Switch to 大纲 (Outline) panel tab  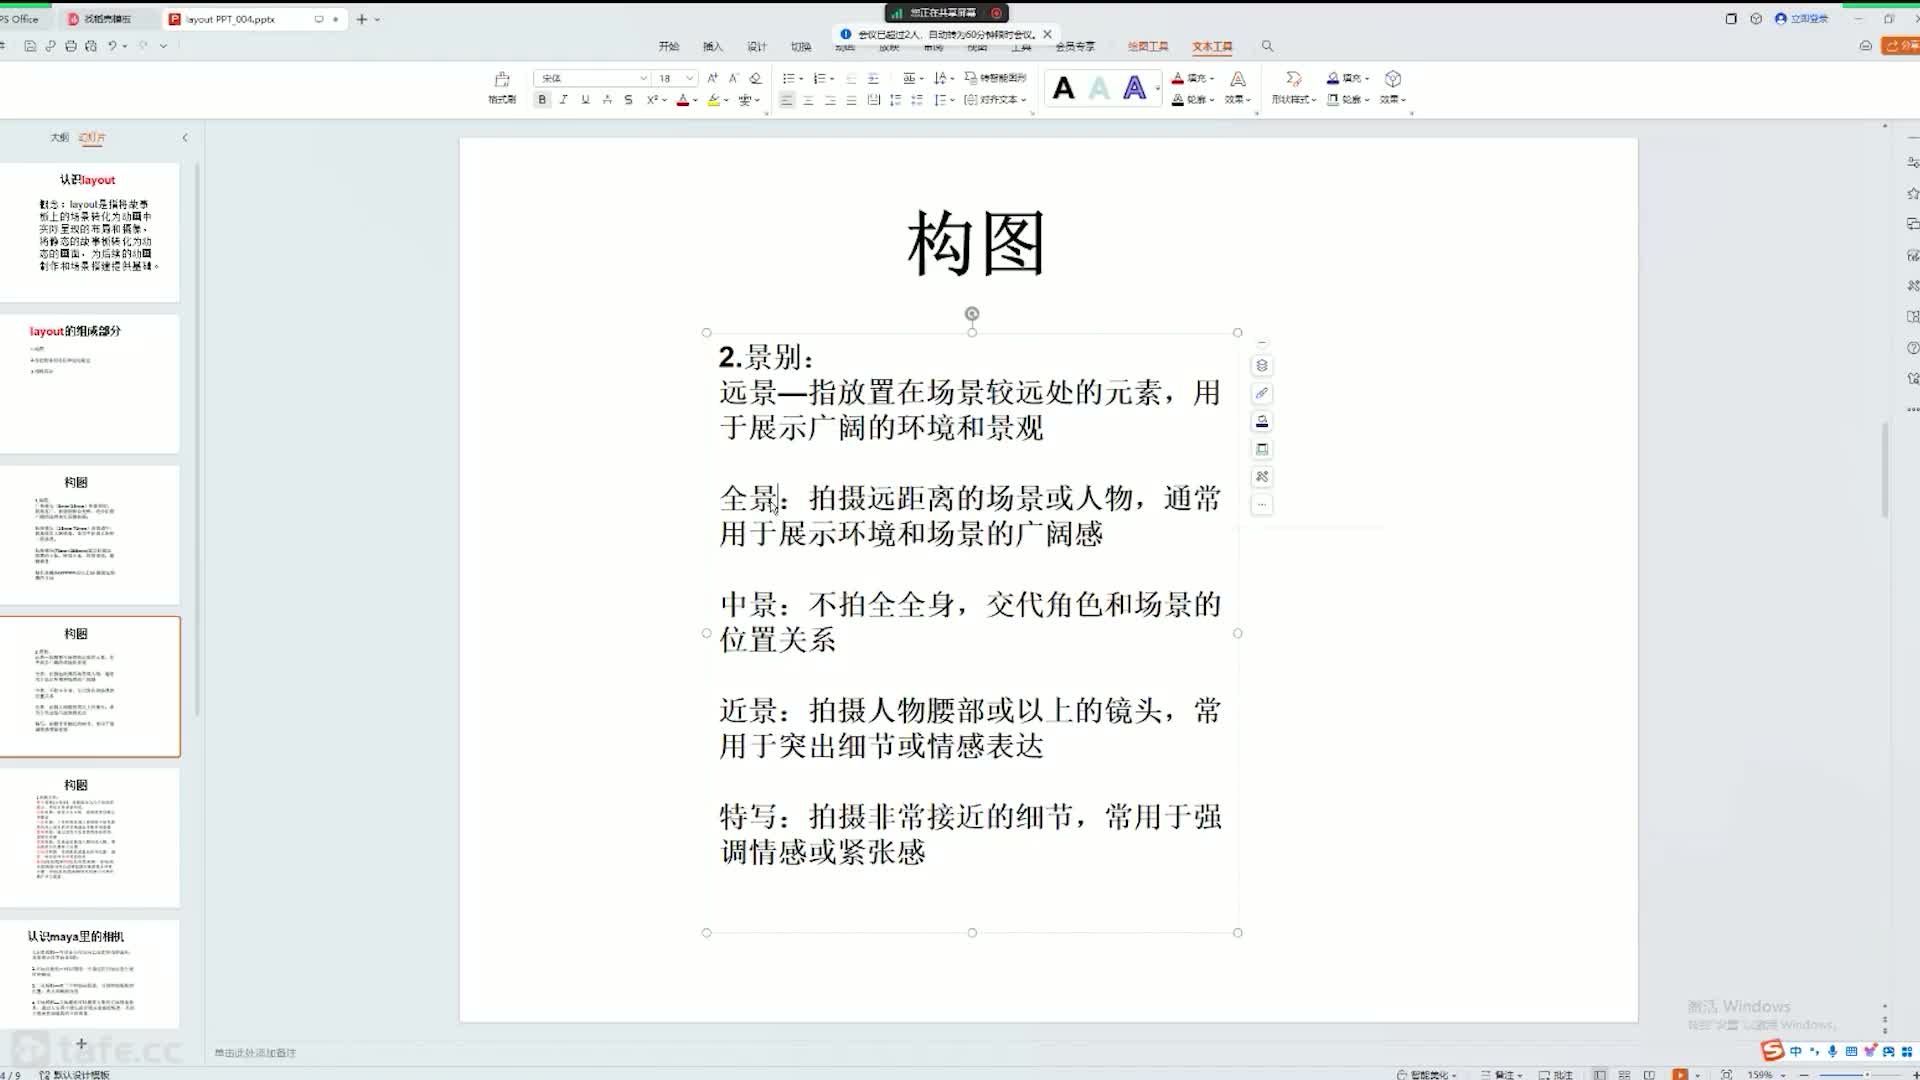[x=59, y=138]
